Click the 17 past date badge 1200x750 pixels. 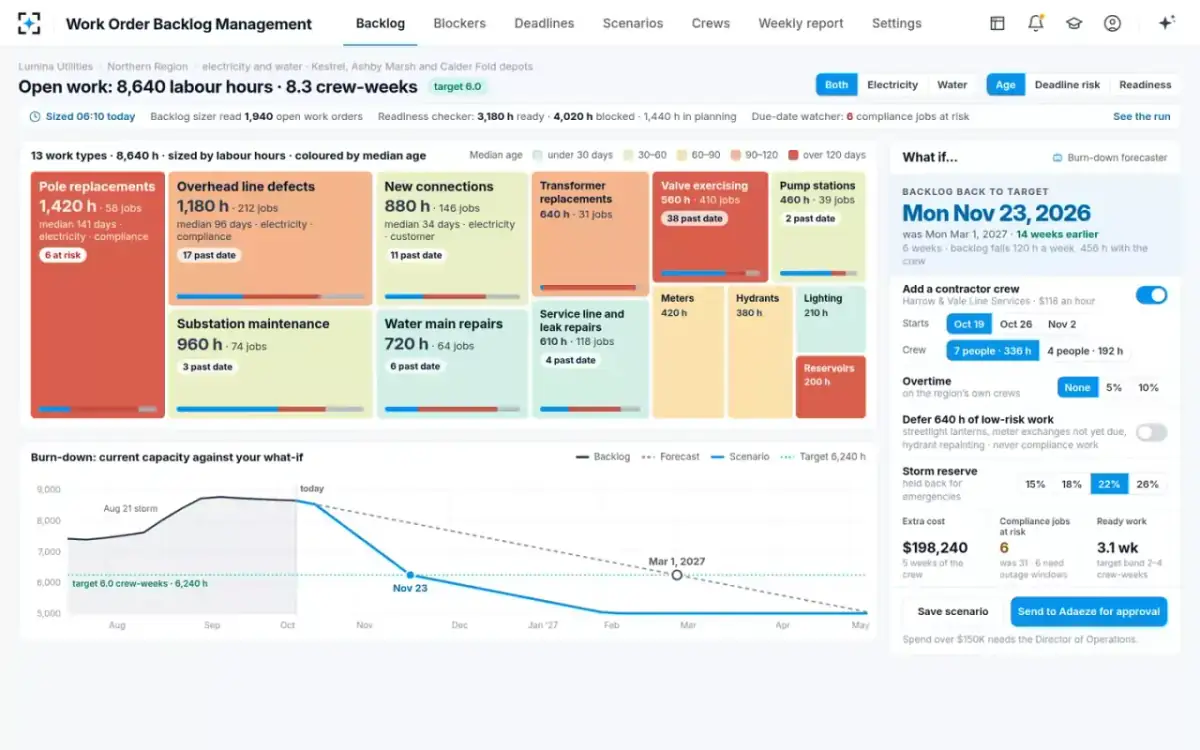click(x=209, y=255)
